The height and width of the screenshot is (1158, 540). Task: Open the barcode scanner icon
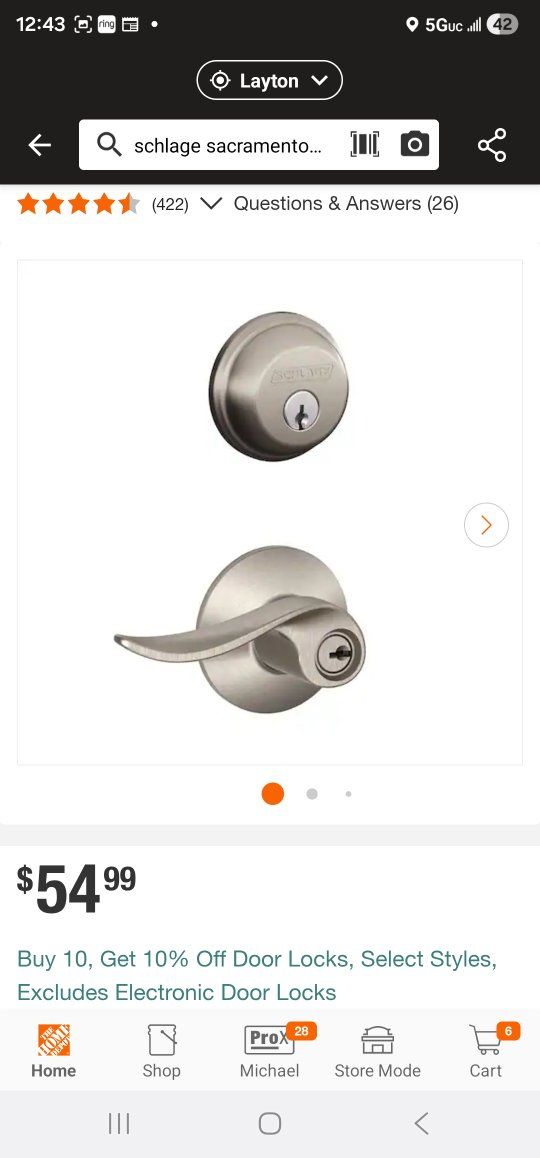click(x=364, y=145)
